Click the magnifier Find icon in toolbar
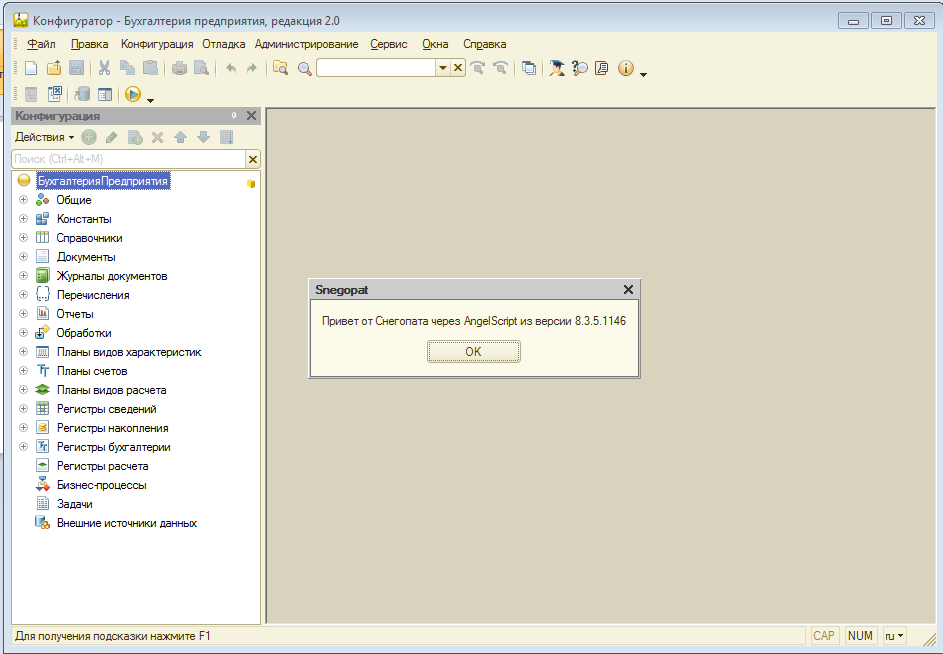The height and width of the screenshot is (654, 943). tap(304, 68)
